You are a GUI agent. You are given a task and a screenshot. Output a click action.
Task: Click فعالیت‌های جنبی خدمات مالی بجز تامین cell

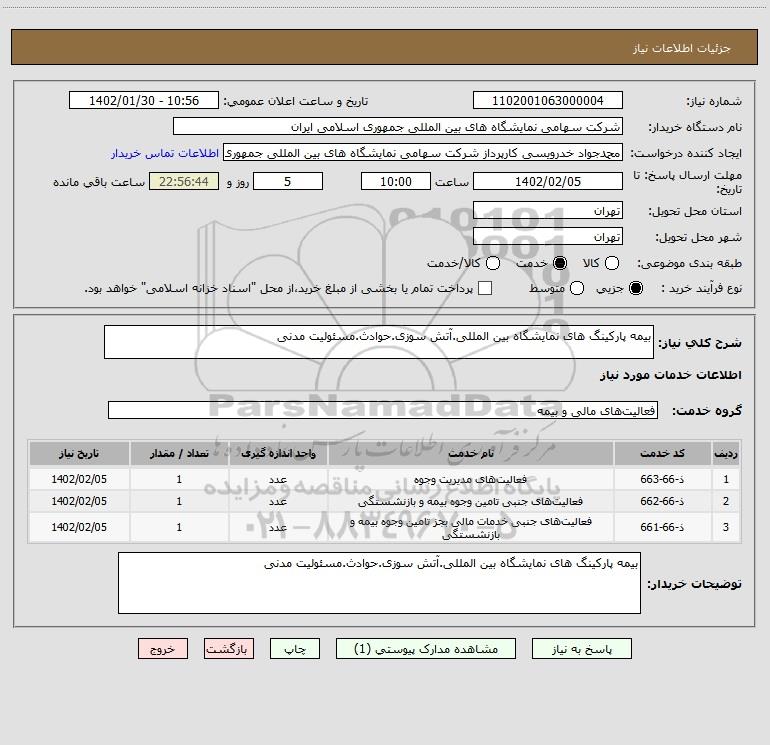coord(470,527)
